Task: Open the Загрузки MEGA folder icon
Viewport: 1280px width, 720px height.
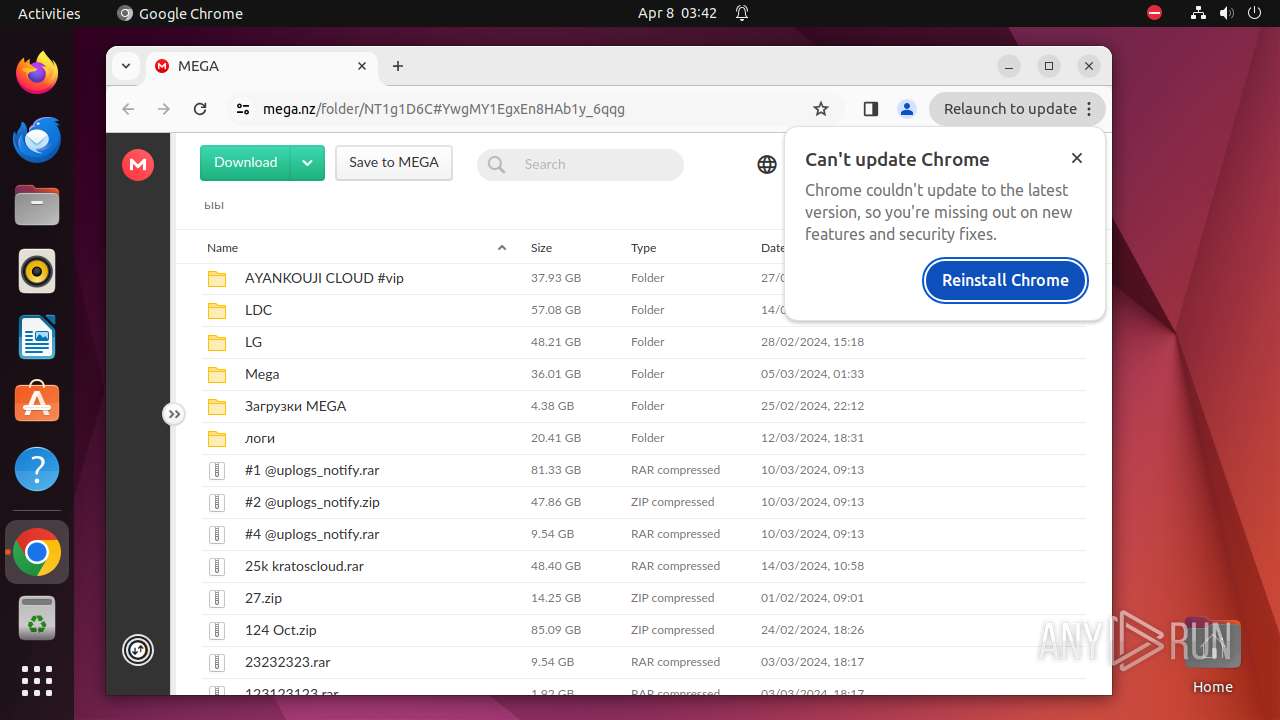Action: tap(217, 406)
